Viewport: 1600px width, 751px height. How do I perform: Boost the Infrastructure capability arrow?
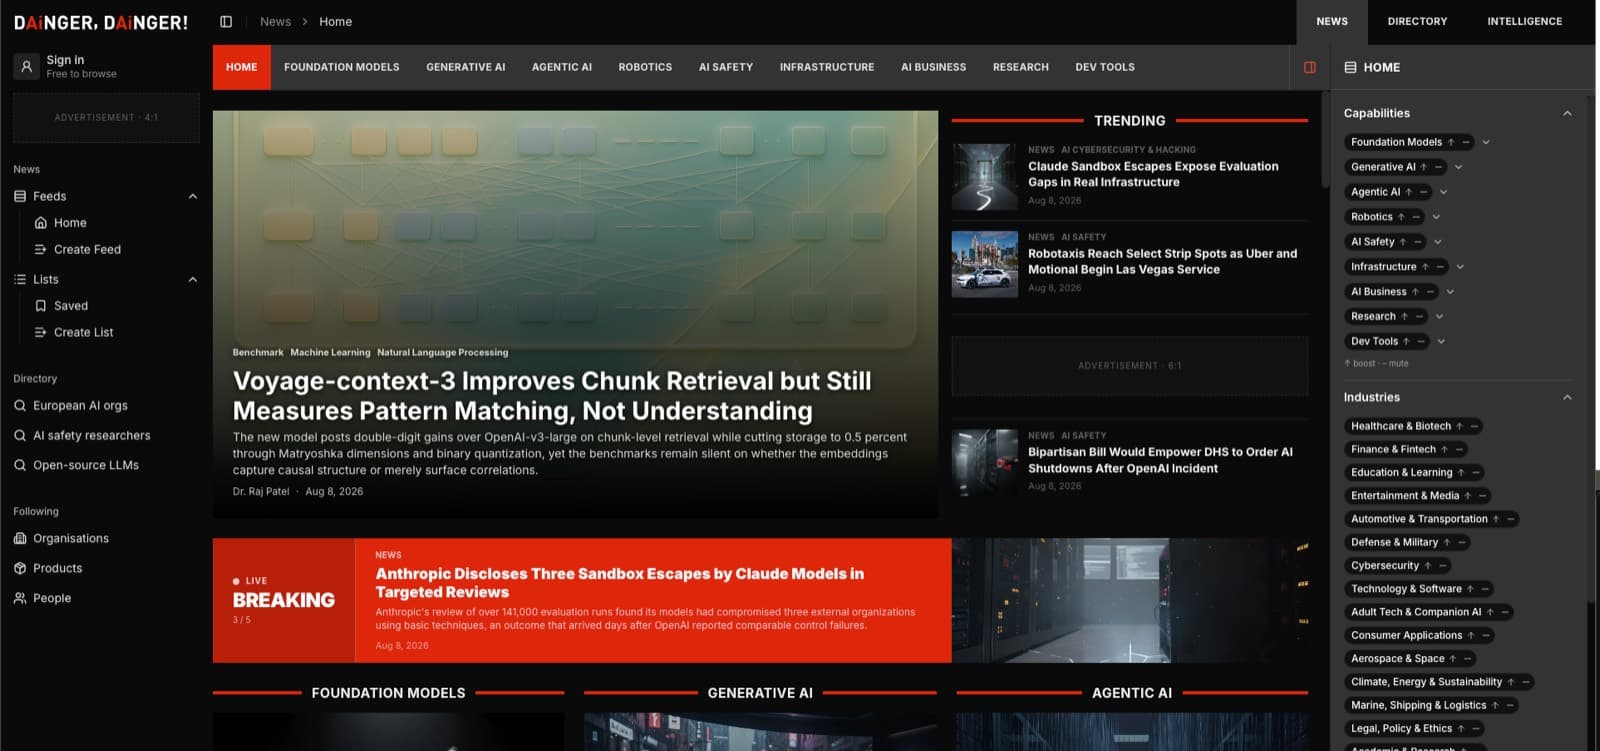click(1425, 267)
